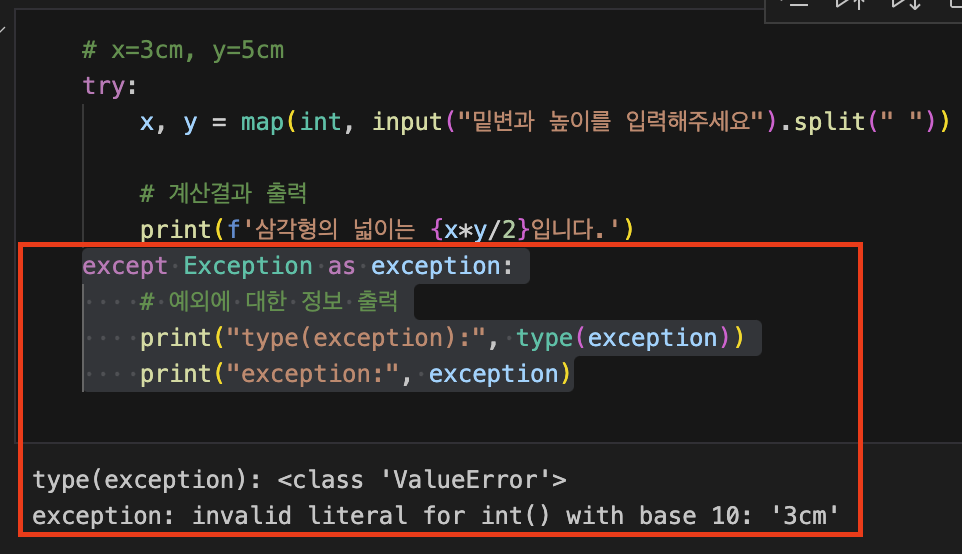The width and height of the screenshot is (962, 554).
Task: Run this cell and below via toolbar
Action: tap(907, 5)
